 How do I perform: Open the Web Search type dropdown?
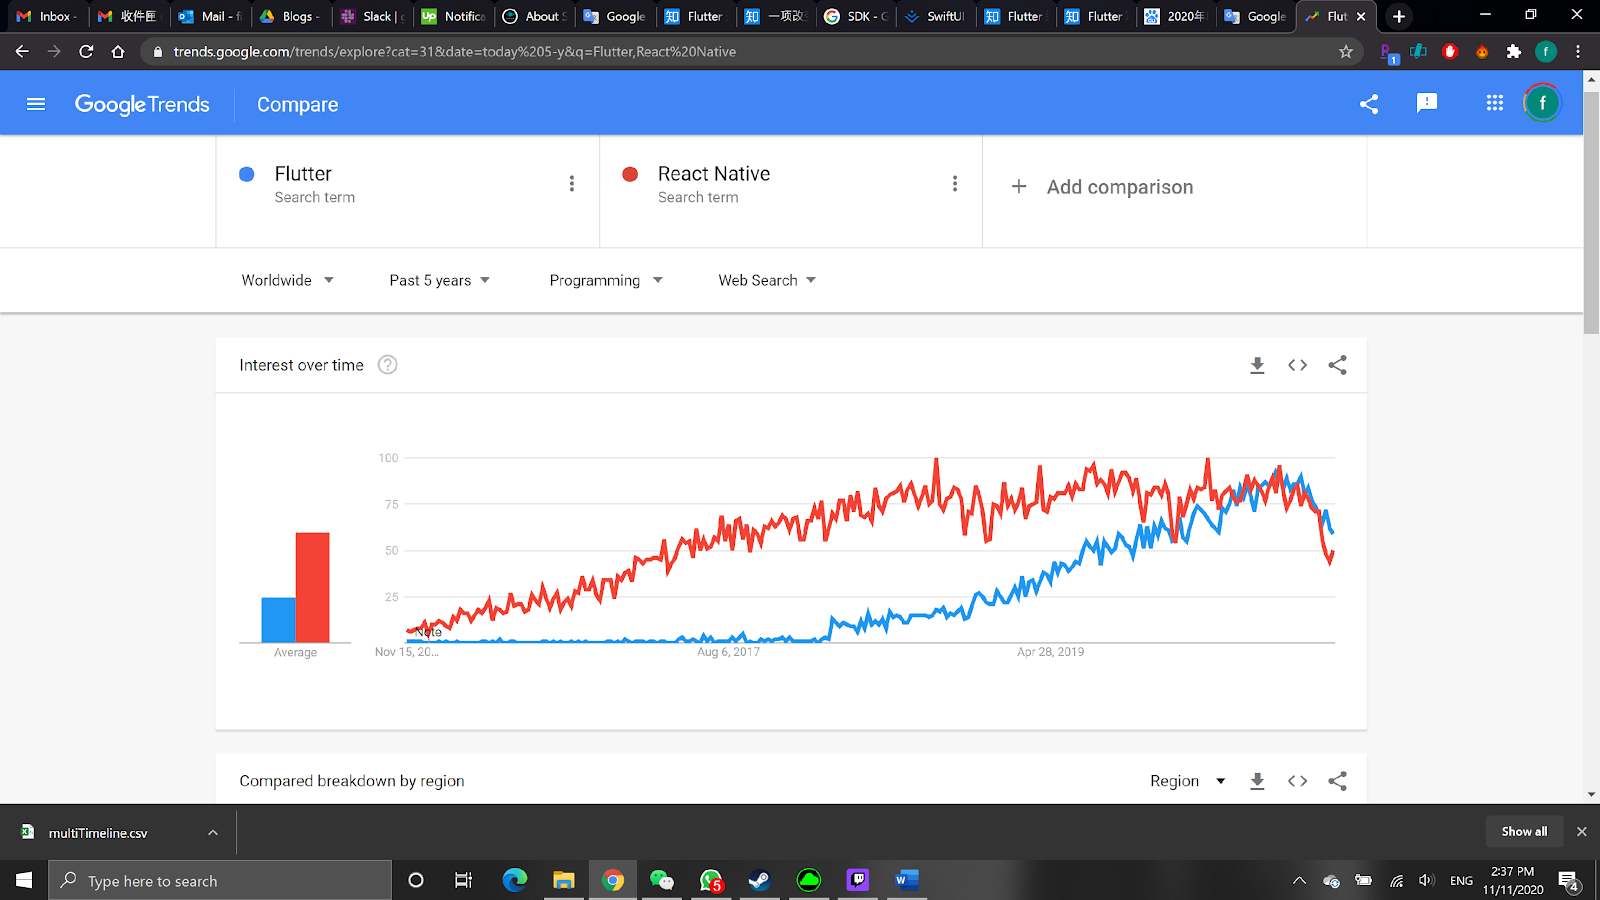tap(767, 281)
